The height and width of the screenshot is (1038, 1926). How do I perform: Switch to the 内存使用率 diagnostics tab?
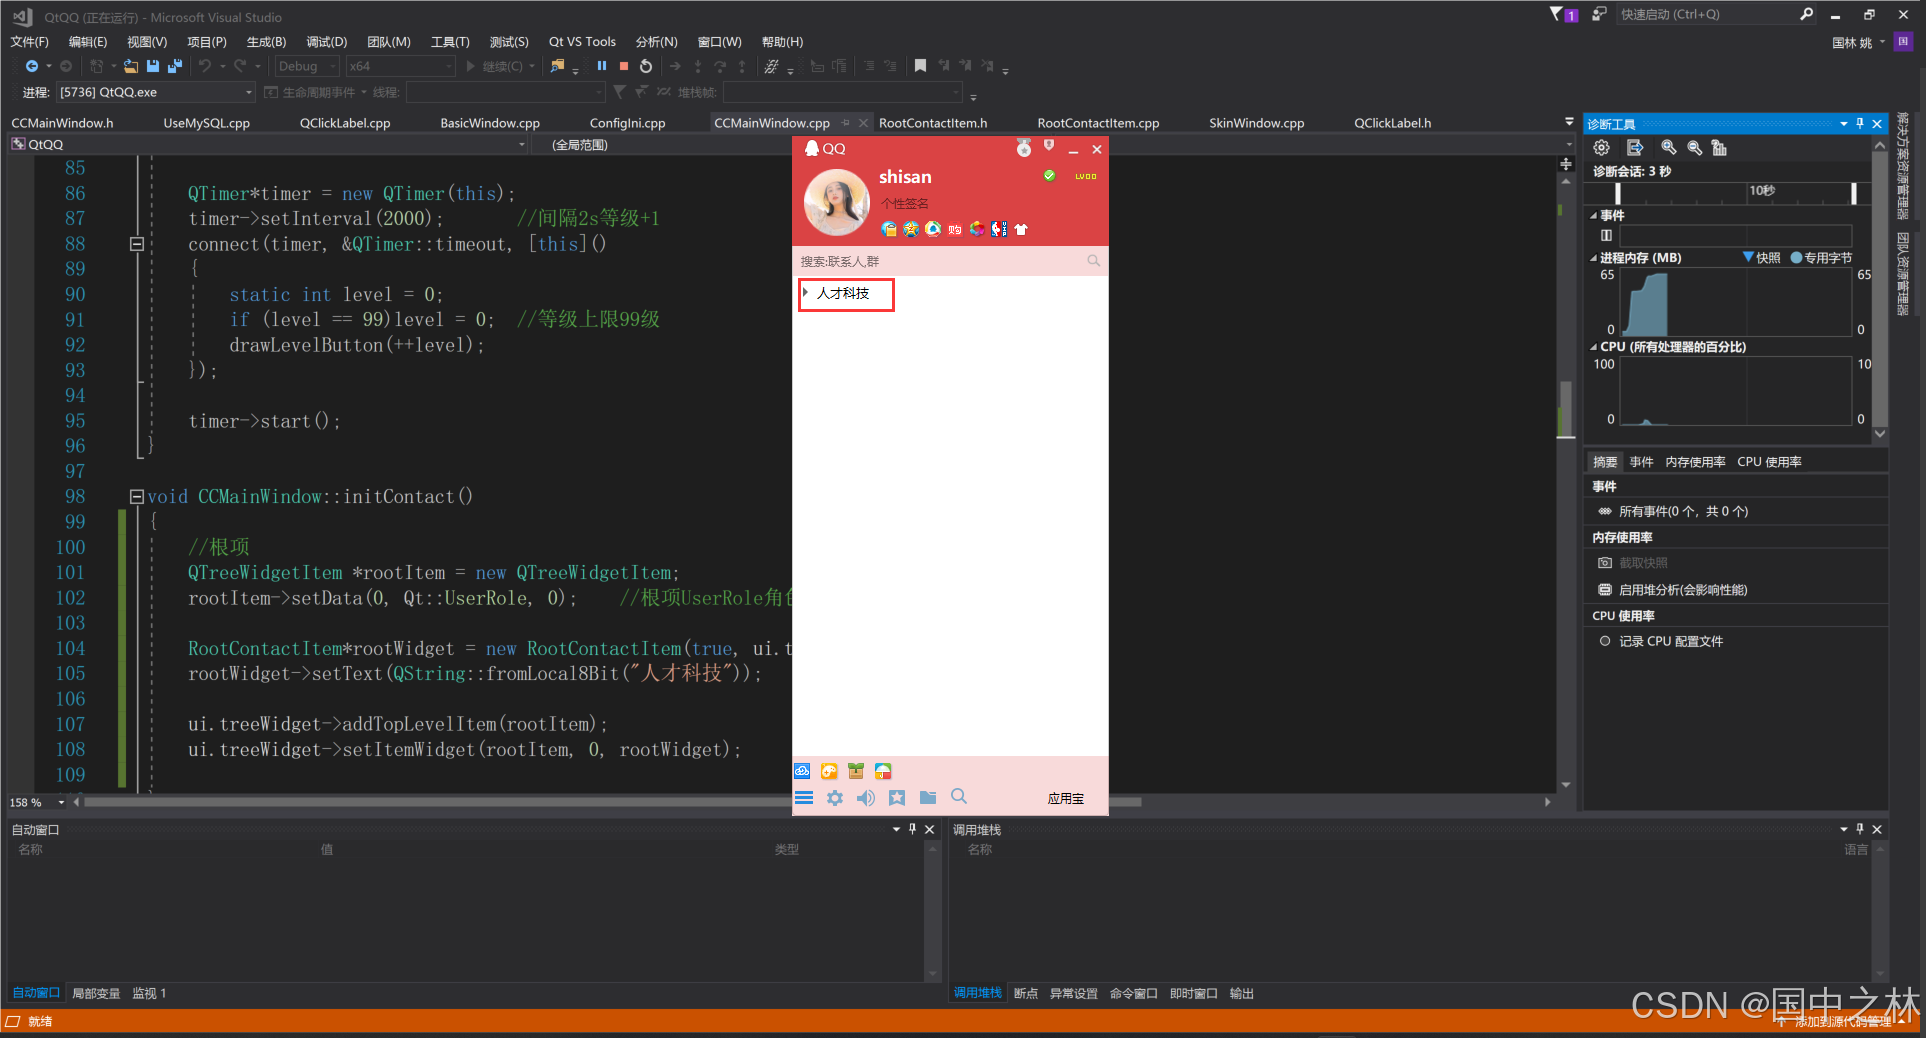click(x=1695, y=462)
